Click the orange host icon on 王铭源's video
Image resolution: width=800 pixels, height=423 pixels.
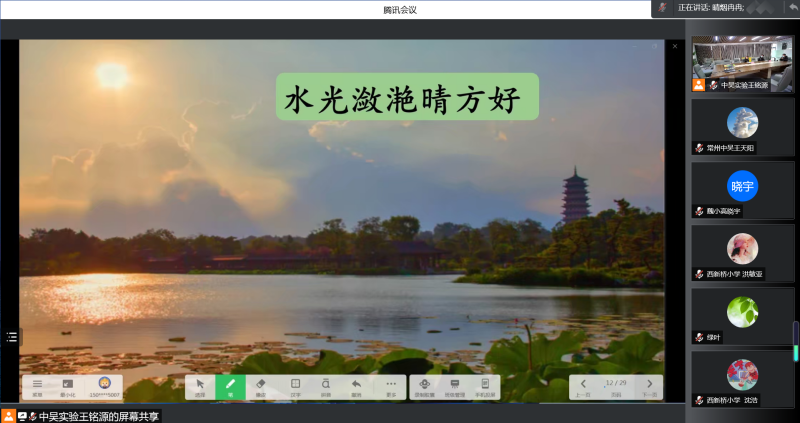click(698, 85)
